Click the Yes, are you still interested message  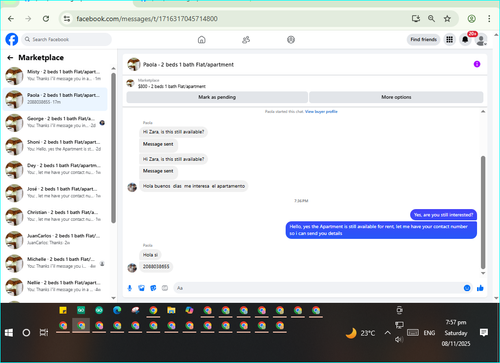click(443, 215)
